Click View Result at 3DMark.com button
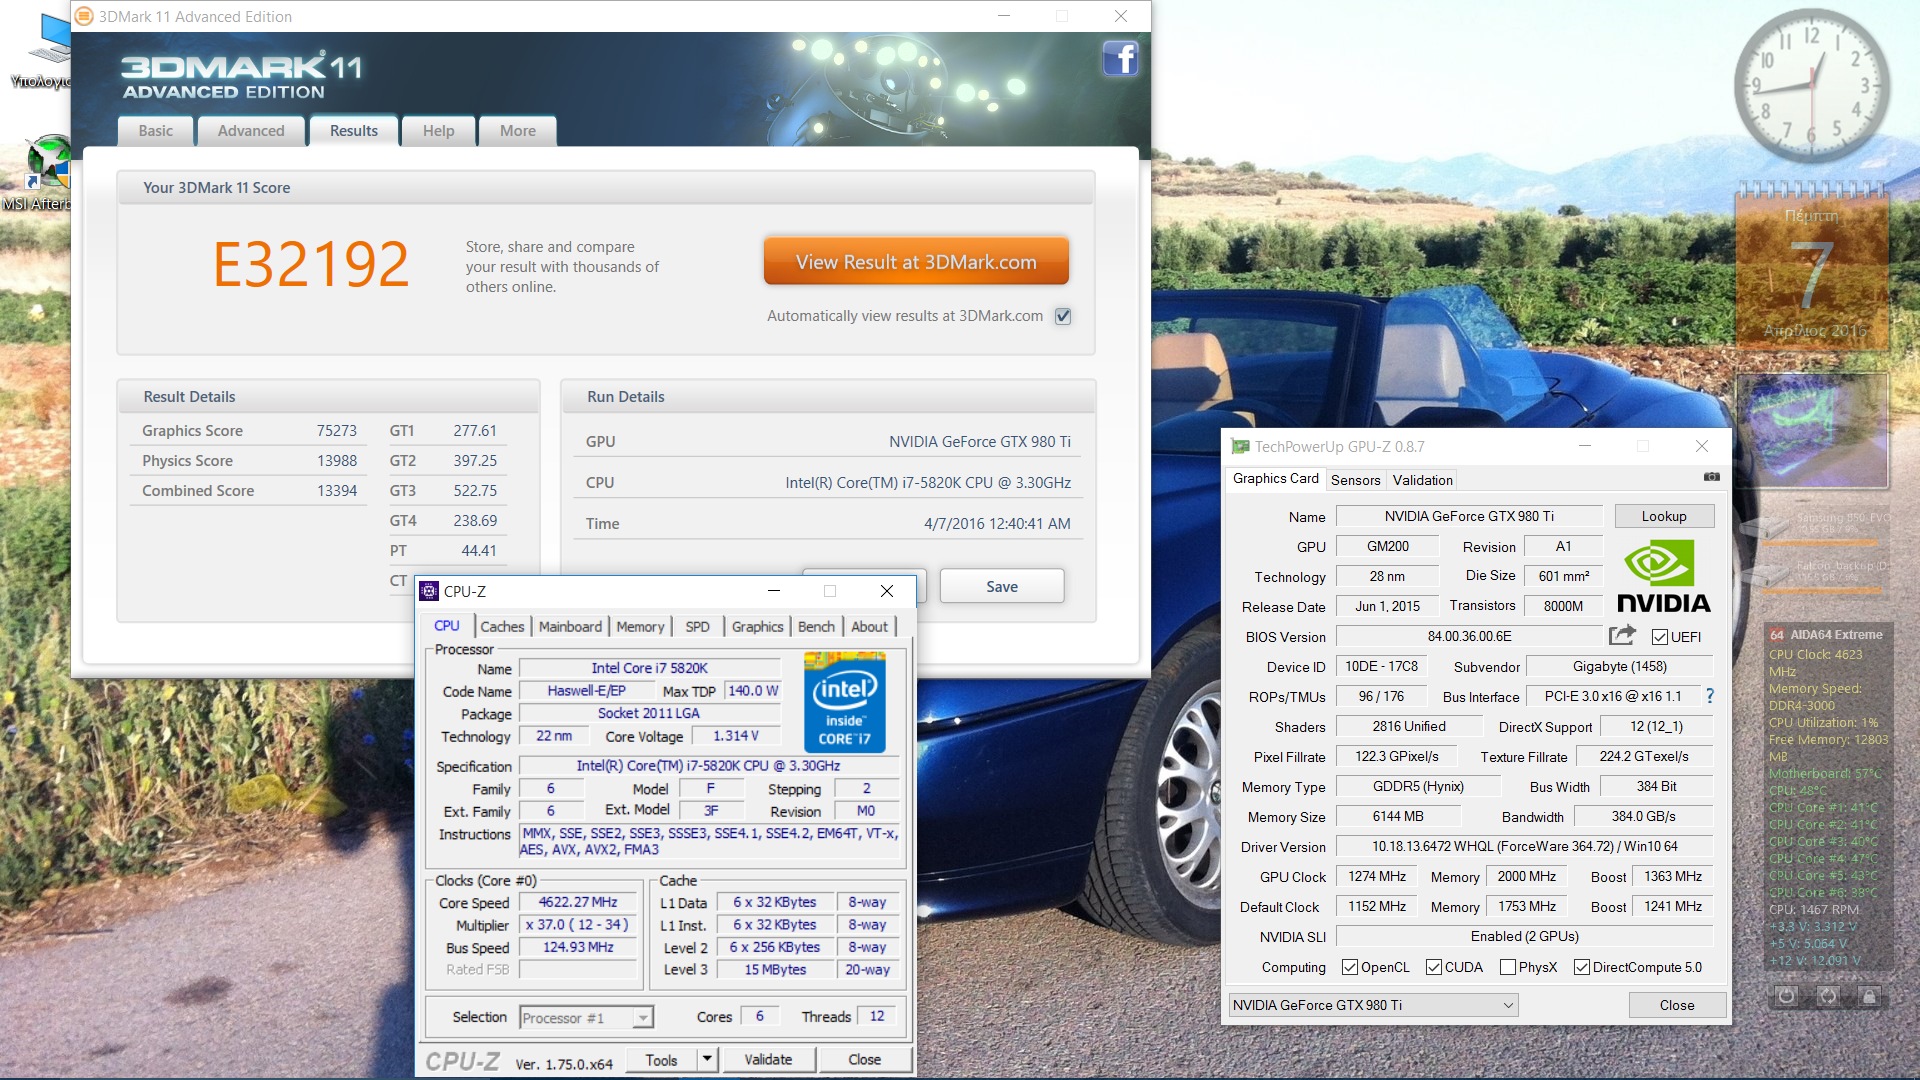The image size is (1920, 1080). coord(916,262)
